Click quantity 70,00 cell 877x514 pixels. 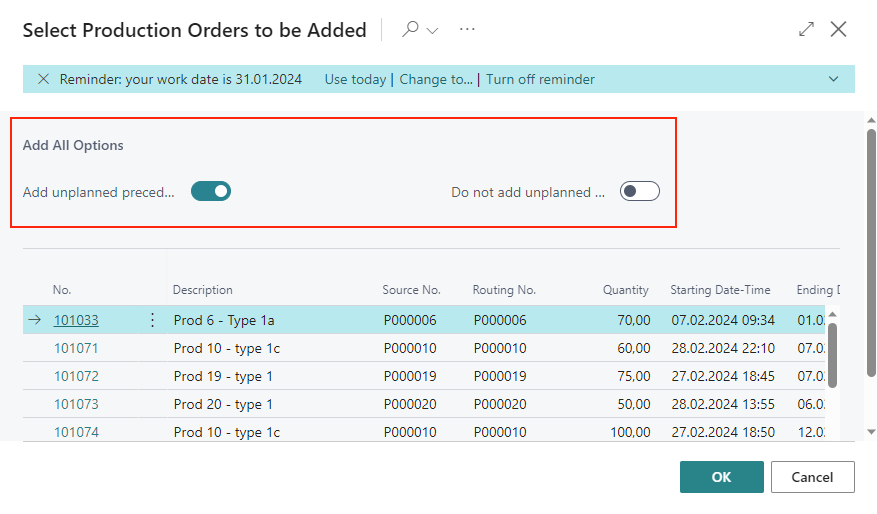(x=634, y=320)
